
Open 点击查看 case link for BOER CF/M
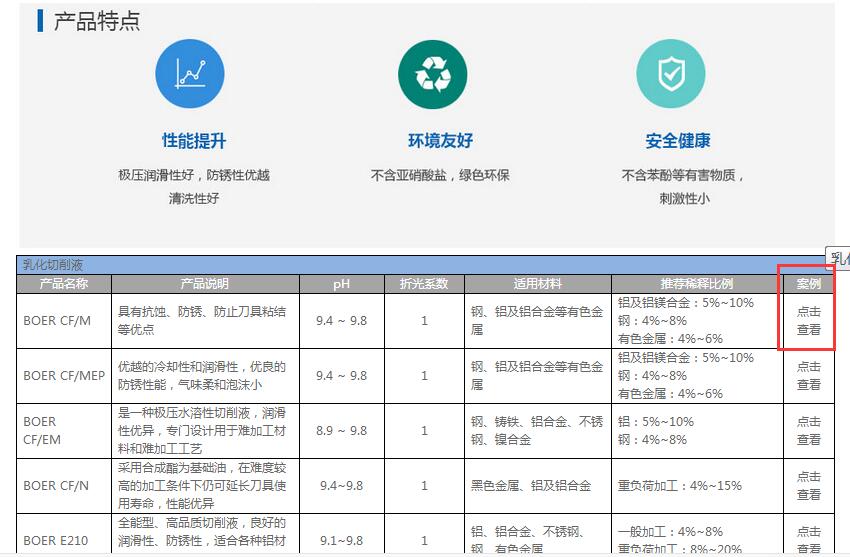(x=808, y=320)
